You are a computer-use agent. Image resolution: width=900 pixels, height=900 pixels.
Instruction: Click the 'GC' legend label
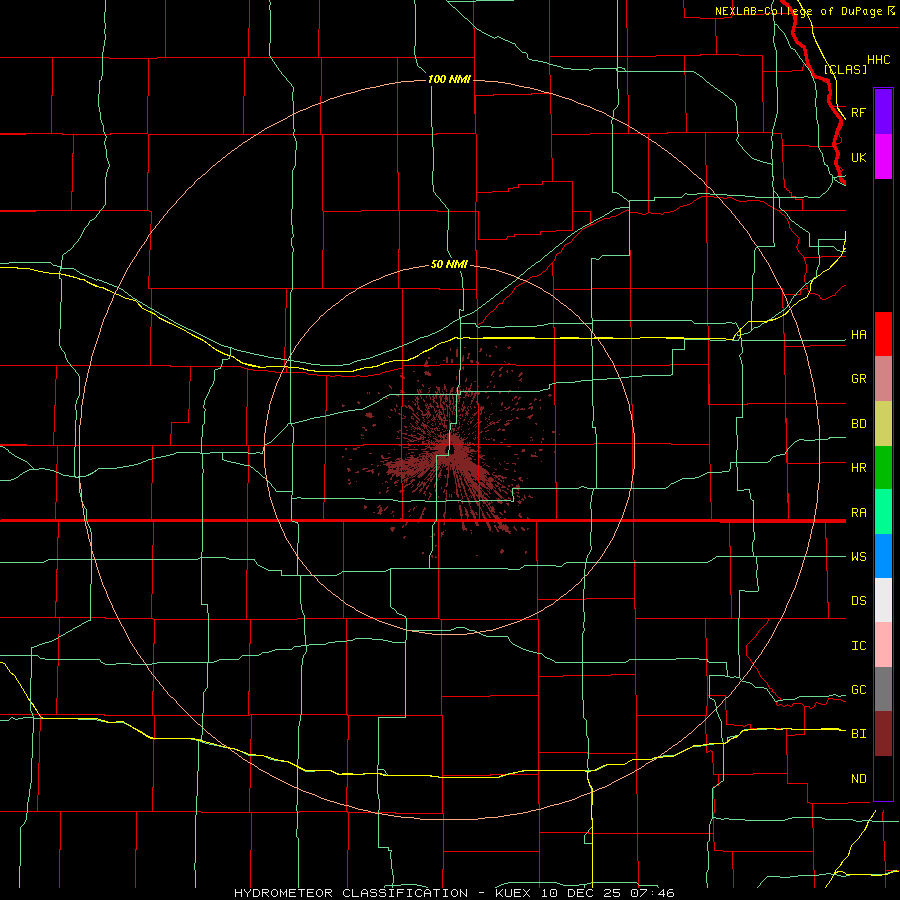pyautogui.click(x=858, y=690)
